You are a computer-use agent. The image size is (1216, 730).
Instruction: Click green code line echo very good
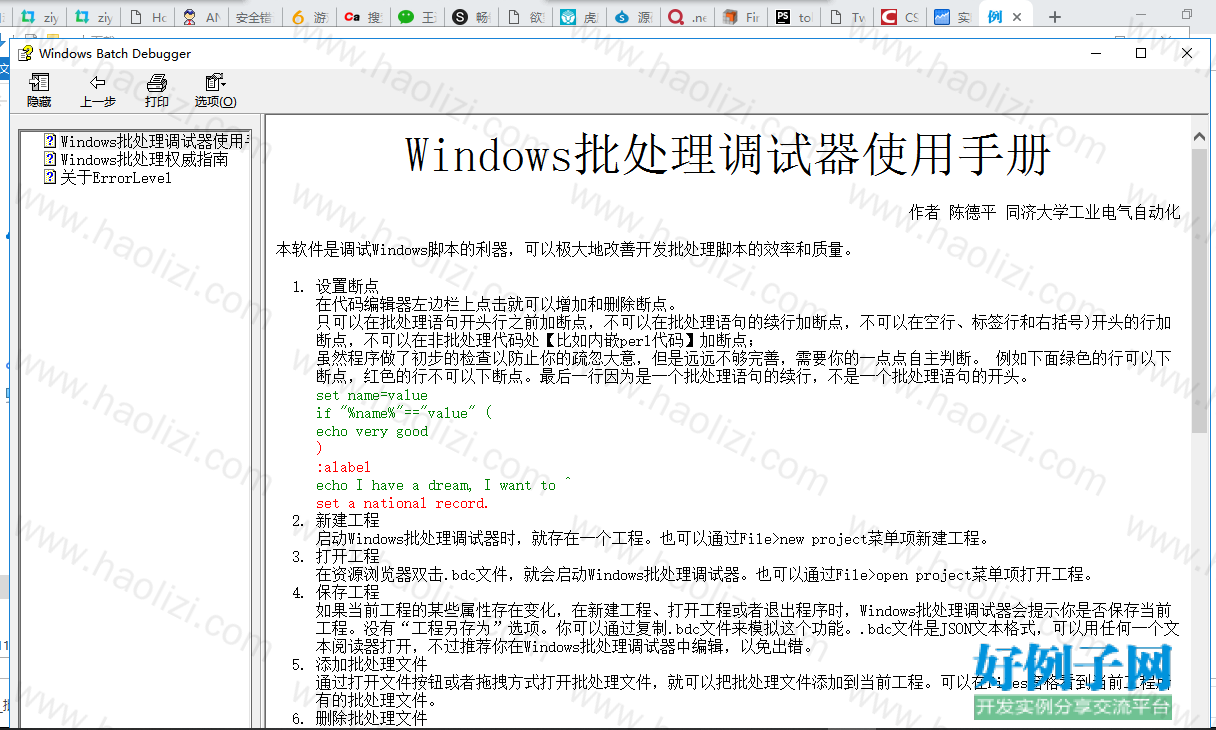(x=372, y=431)
